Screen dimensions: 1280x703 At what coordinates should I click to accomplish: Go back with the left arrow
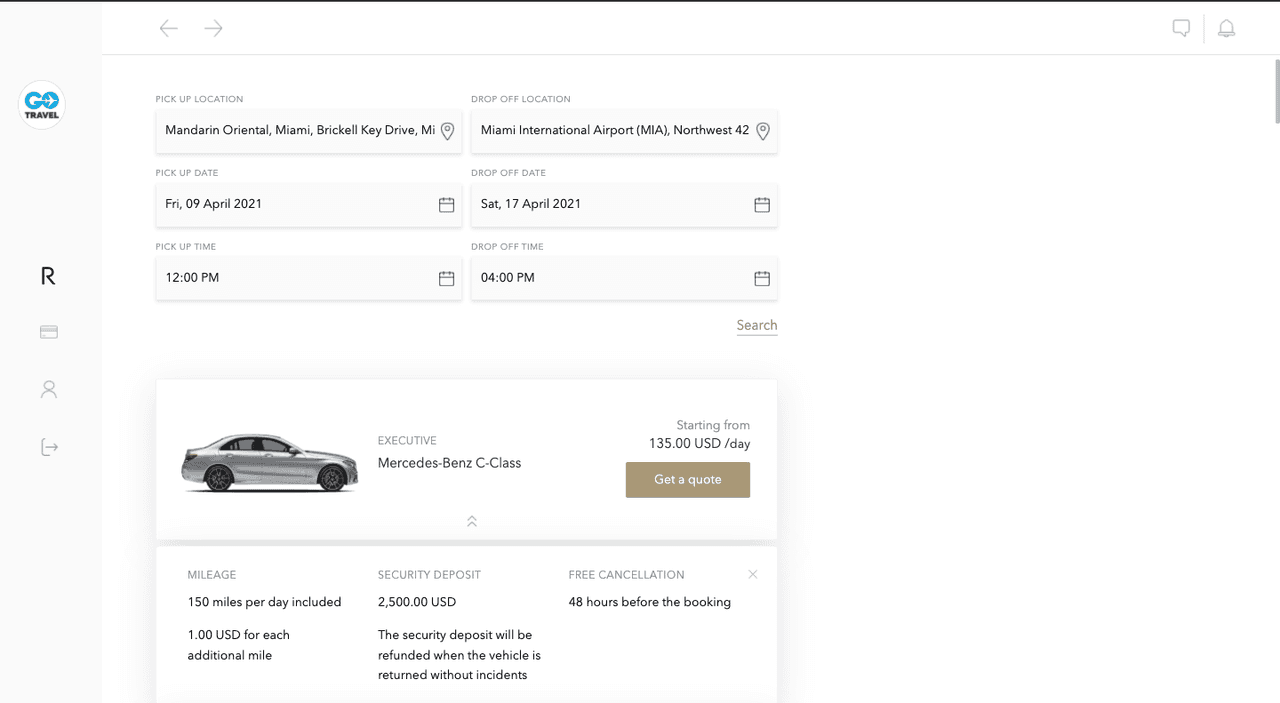(169, 28)
